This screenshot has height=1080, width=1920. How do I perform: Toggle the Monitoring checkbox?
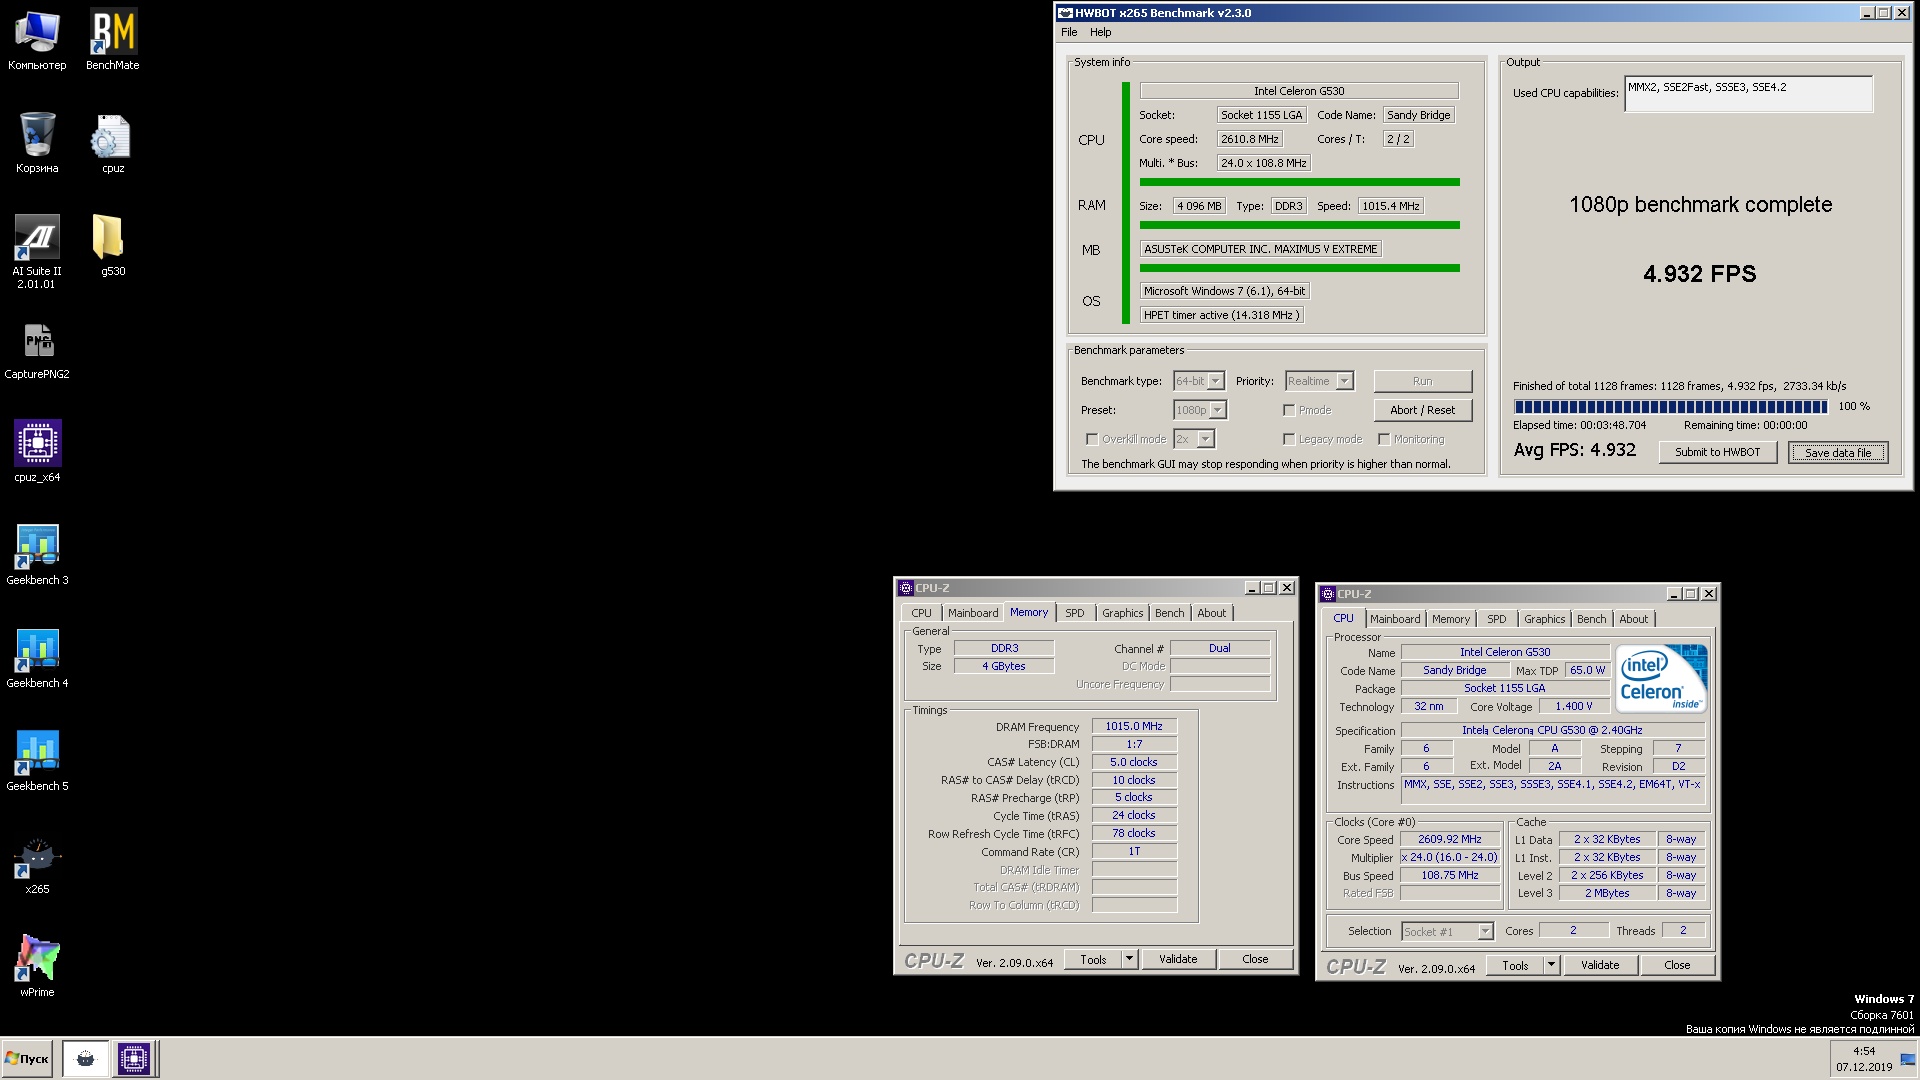(1384, 439)
